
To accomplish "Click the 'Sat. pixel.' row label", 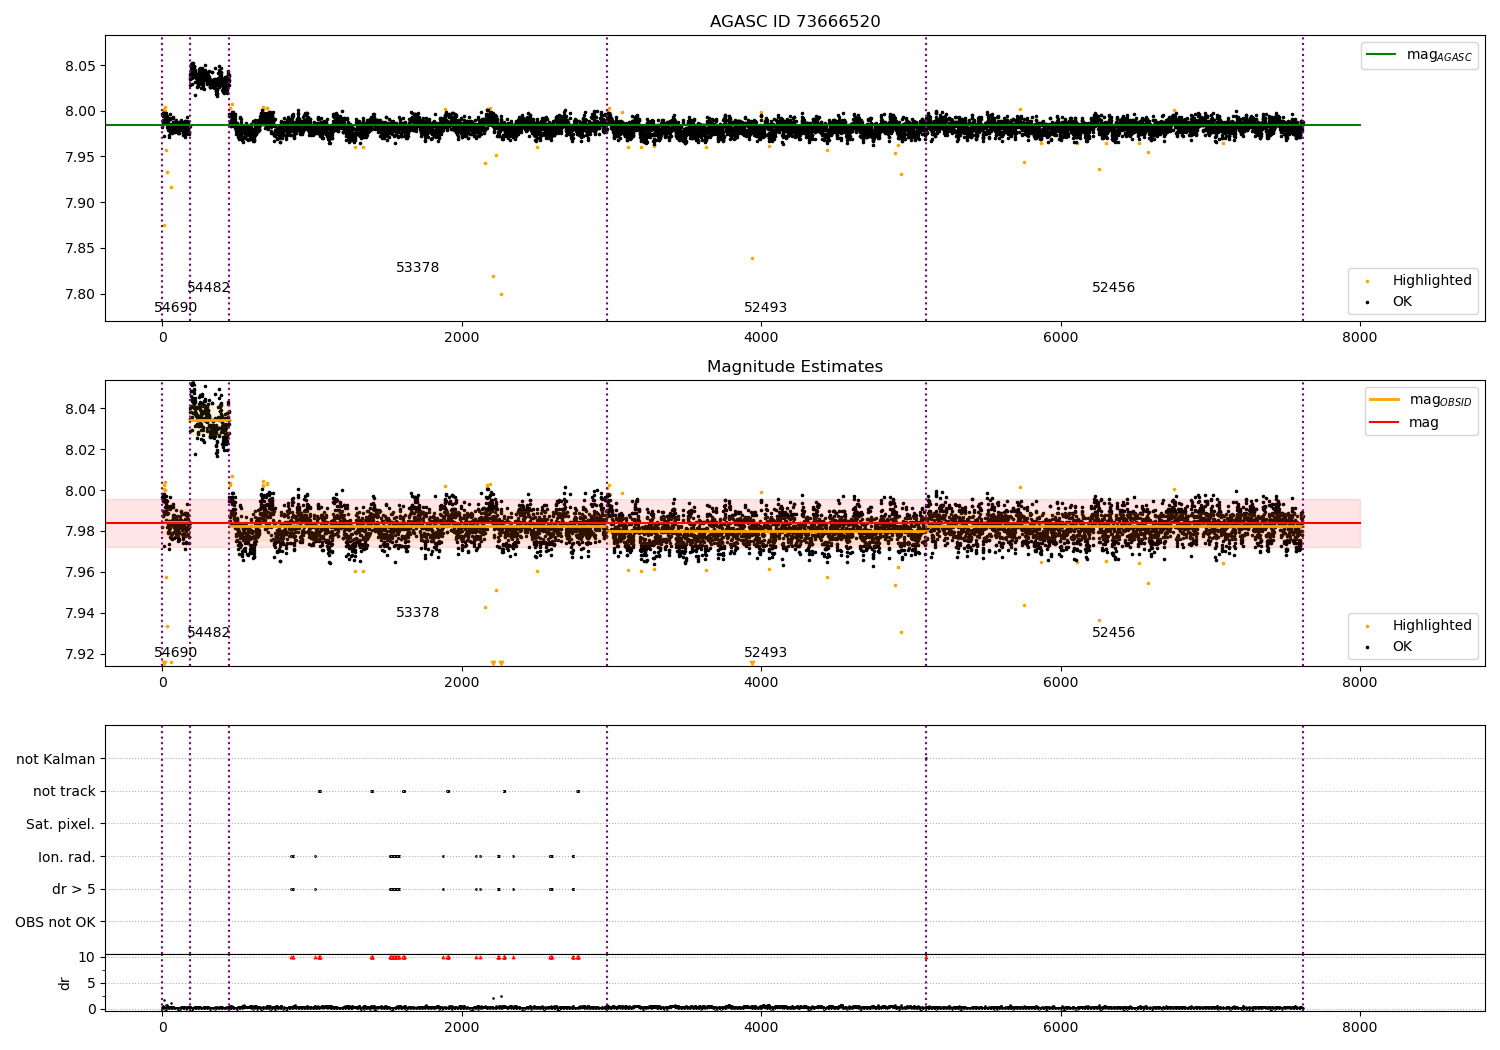I will [x=61, y=825].
